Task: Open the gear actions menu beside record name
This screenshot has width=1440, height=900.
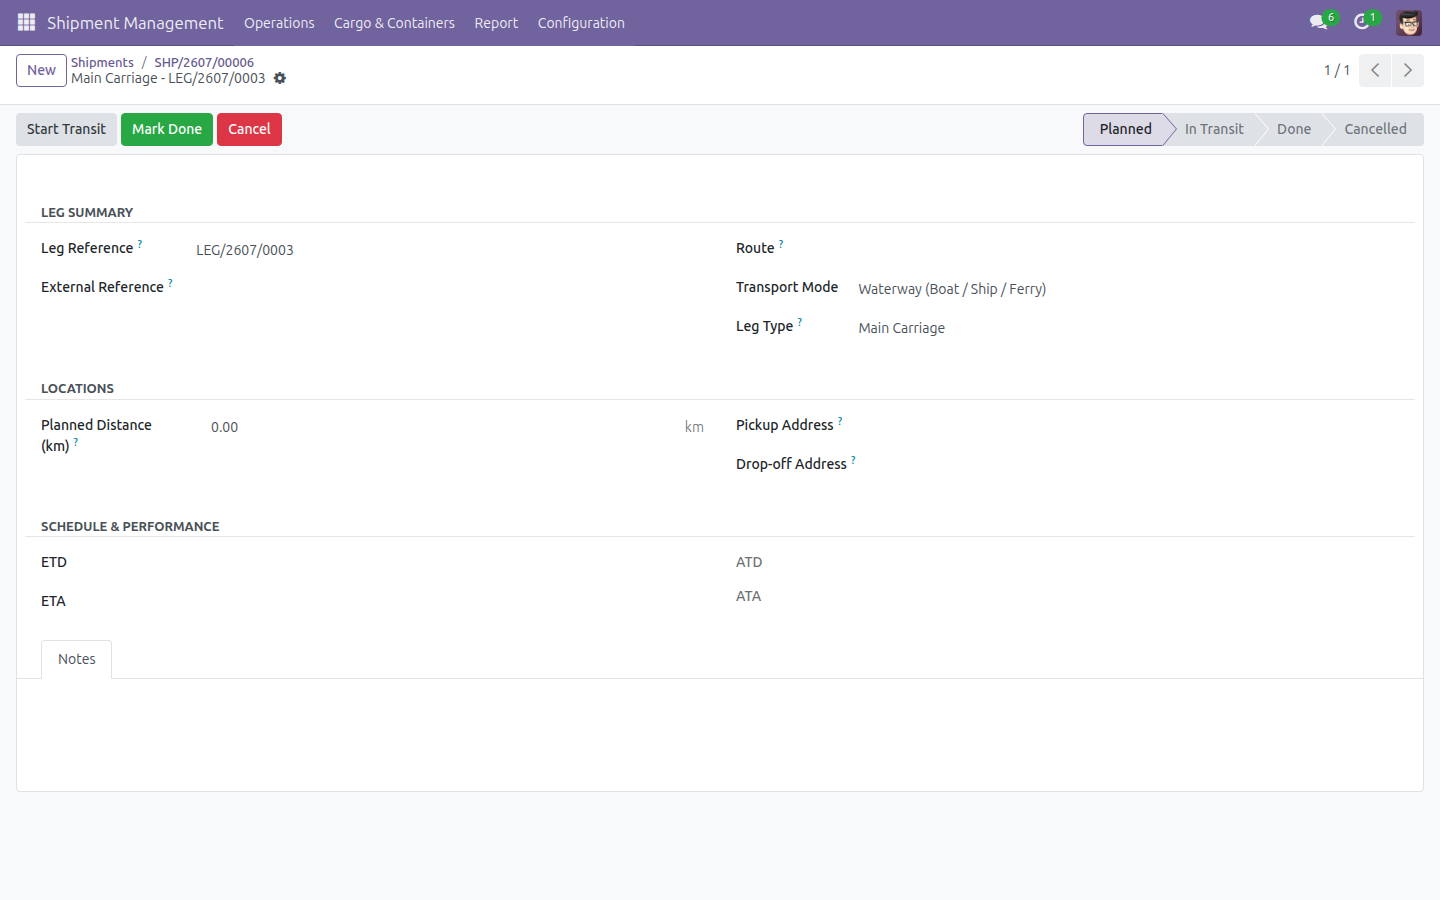Action: tap(280, 78)
